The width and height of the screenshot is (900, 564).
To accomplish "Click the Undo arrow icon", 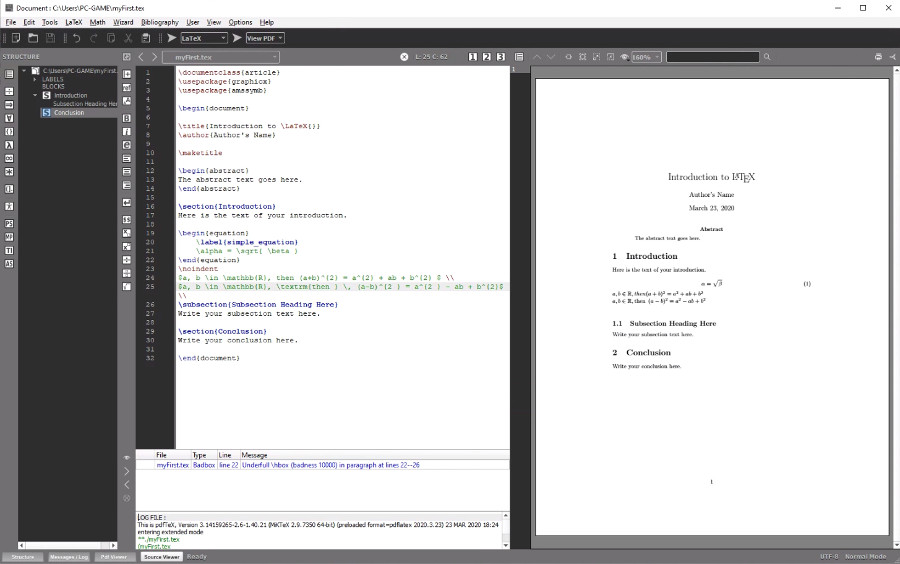I will (x=77, y=38).
